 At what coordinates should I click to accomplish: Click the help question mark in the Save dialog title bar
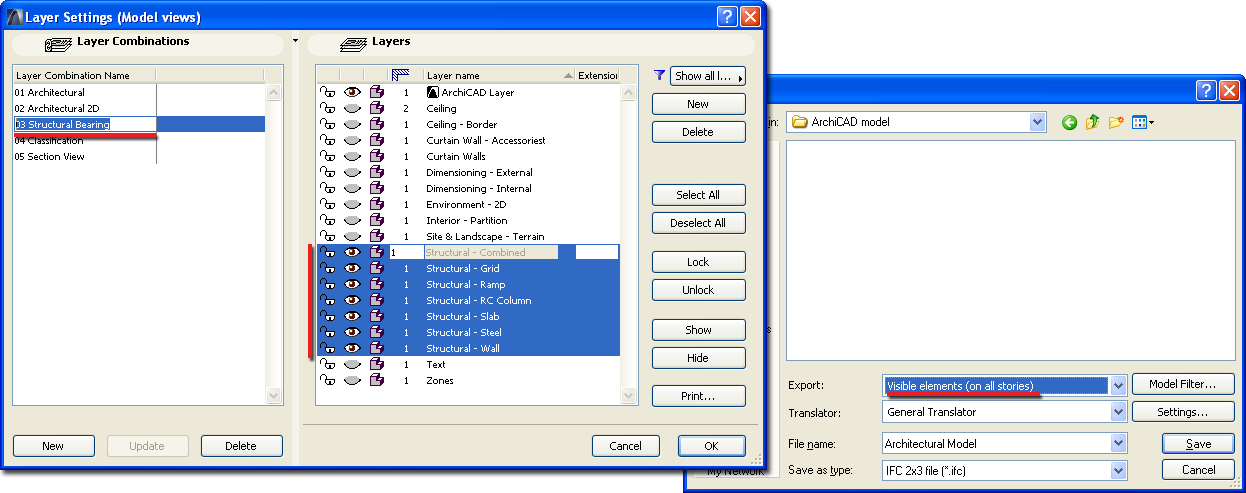click(1206, 91)
